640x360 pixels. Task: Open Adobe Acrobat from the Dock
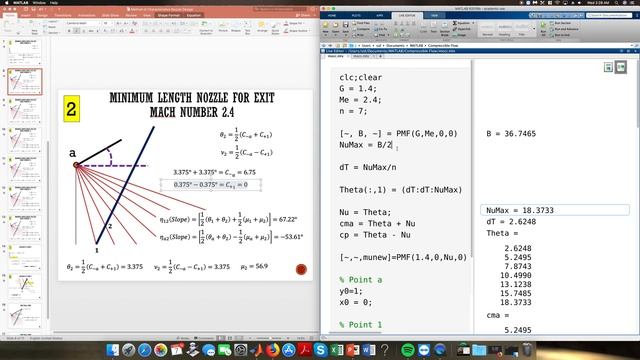304,350
